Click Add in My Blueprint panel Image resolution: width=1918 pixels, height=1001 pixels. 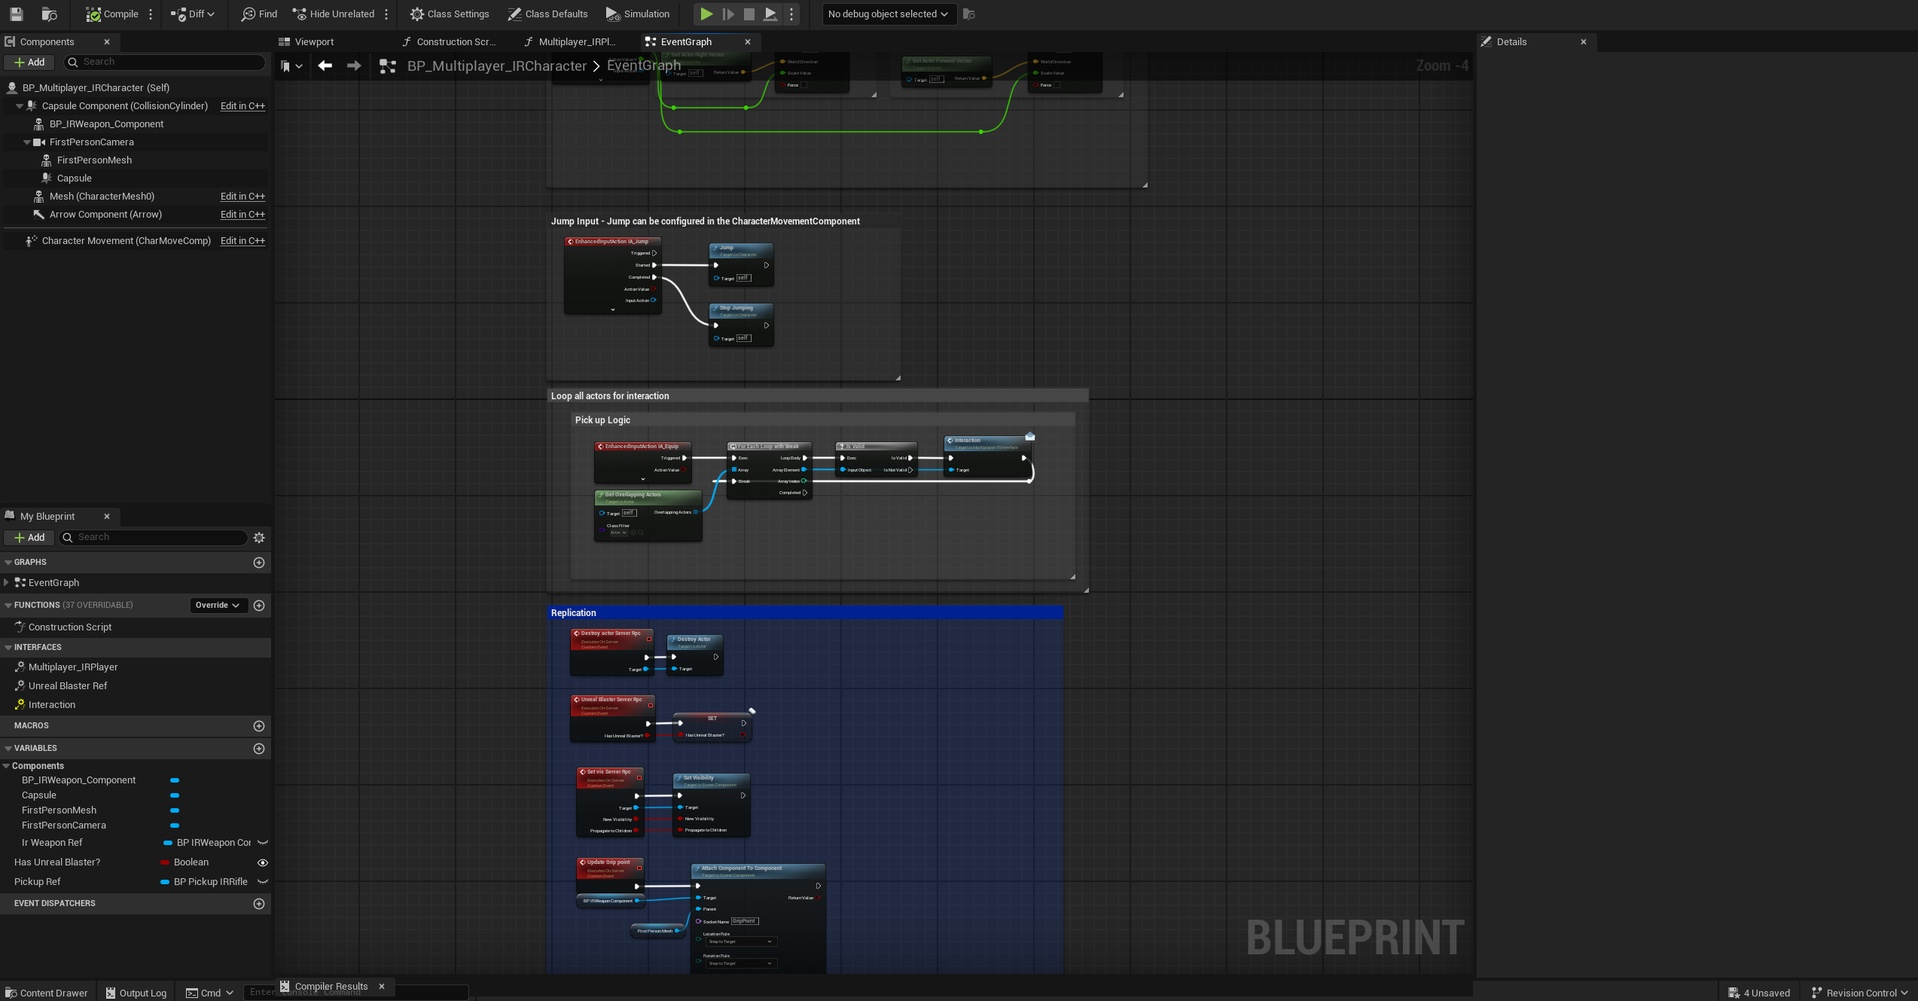30,537
